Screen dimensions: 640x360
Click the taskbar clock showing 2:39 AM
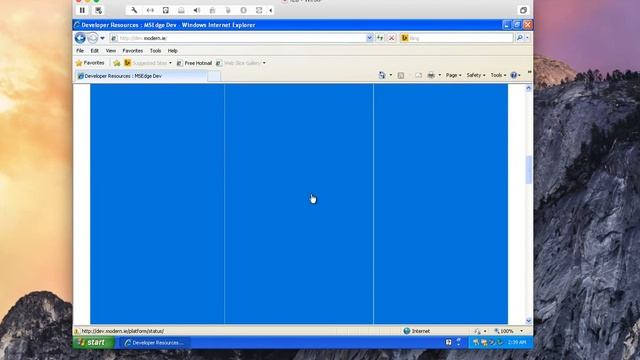pyautogui.click(x=517, y=342)
